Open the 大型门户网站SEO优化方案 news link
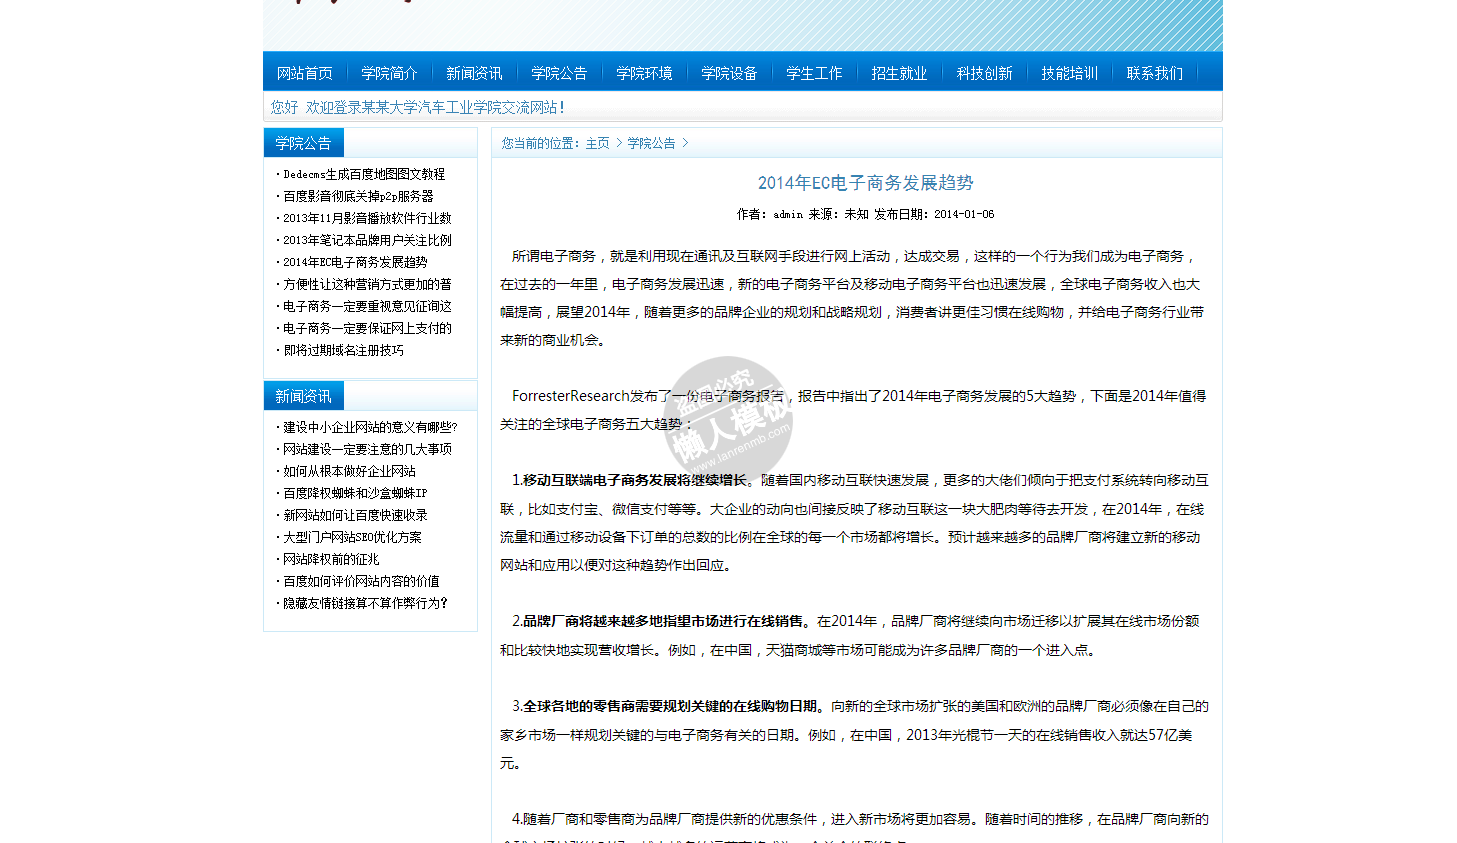Viewport: 1457px width, 843px height. (x=352, y=537)
